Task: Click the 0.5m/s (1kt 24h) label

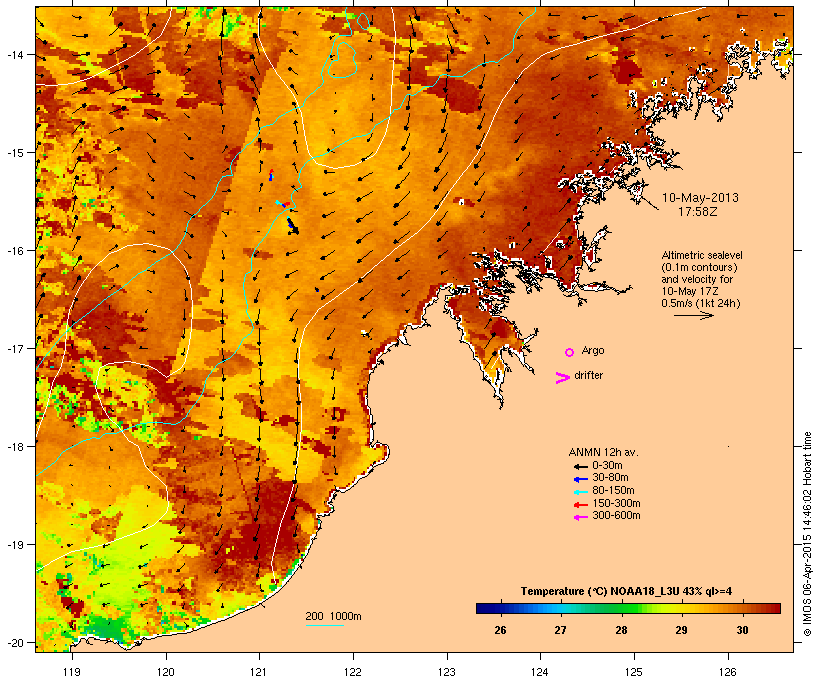Action: pos(701,303)
